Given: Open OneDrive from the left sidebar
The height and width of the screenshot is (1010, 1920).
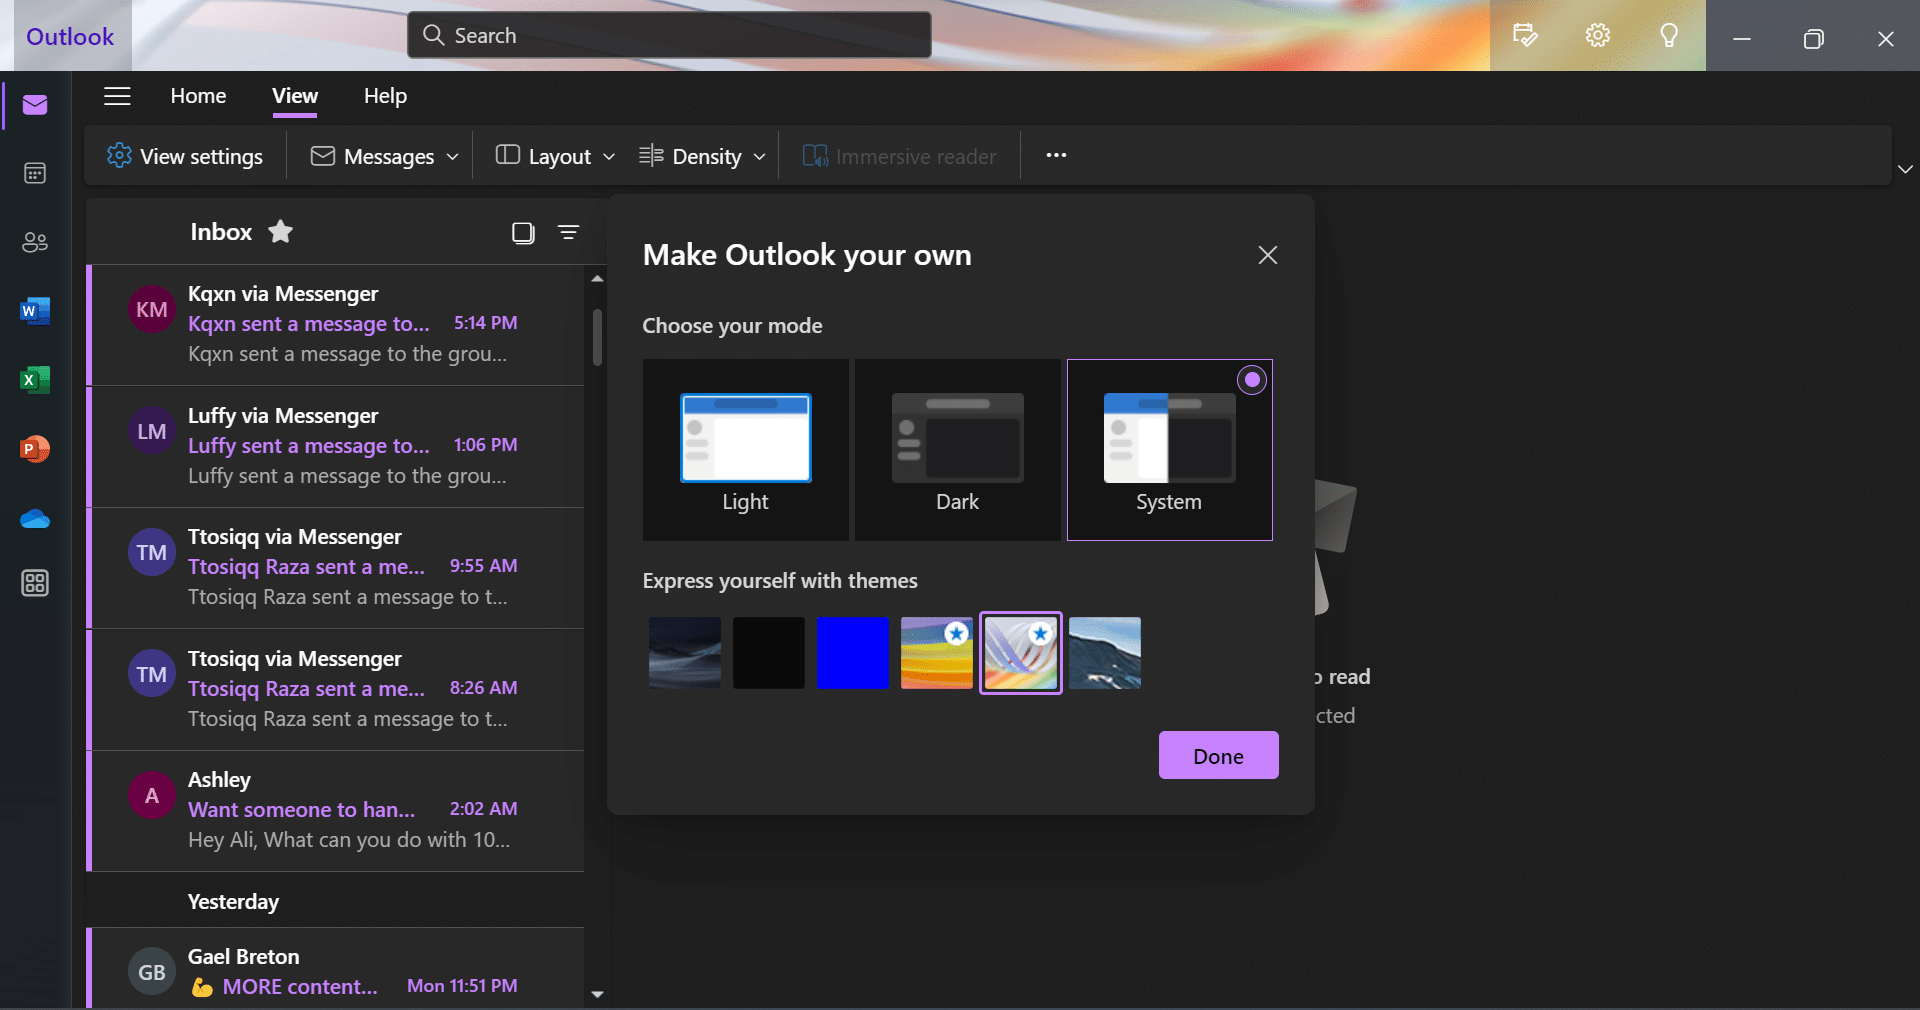Looking at the screenshot, I should coord(35,518).
